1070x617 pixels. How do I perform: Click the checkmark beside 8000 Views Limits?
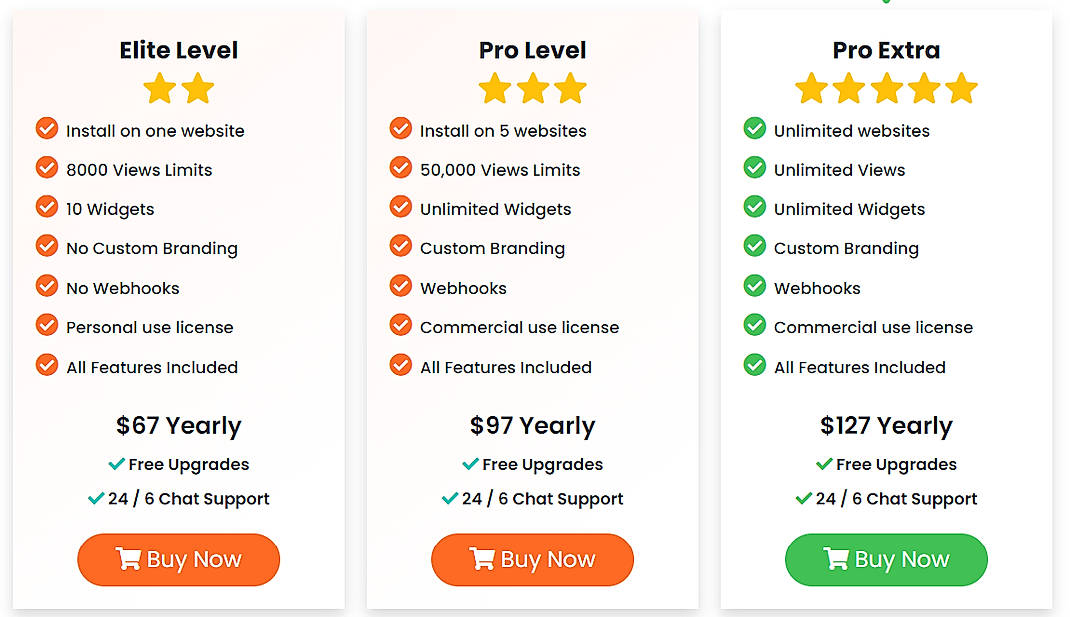pos(46,169)
